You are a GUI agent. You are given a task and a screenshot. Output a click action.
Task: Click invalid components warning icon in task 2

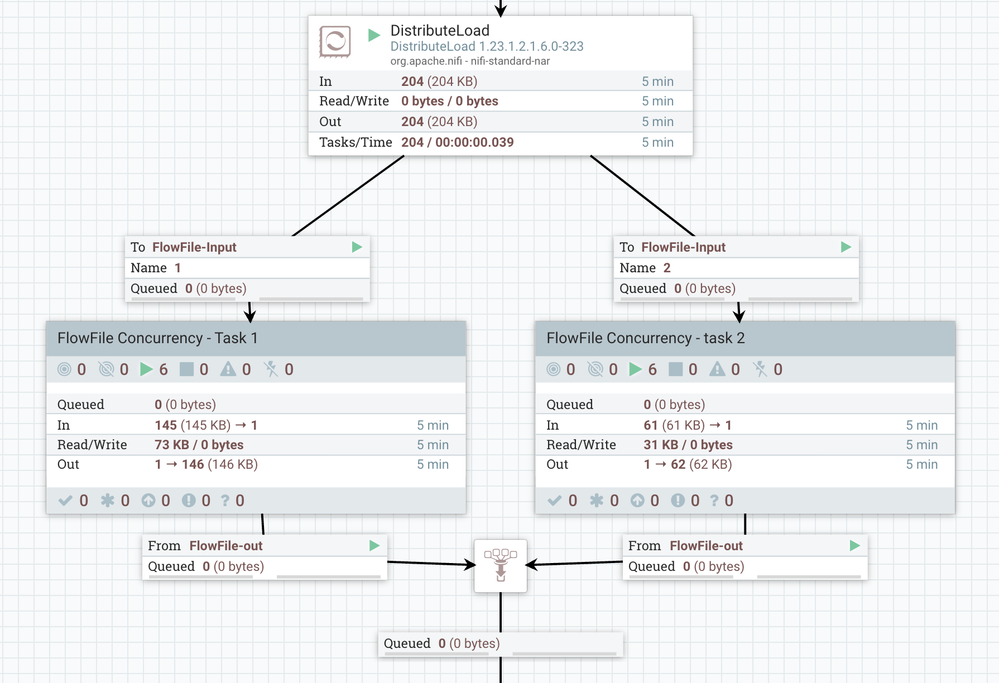[x=717, y=370]
